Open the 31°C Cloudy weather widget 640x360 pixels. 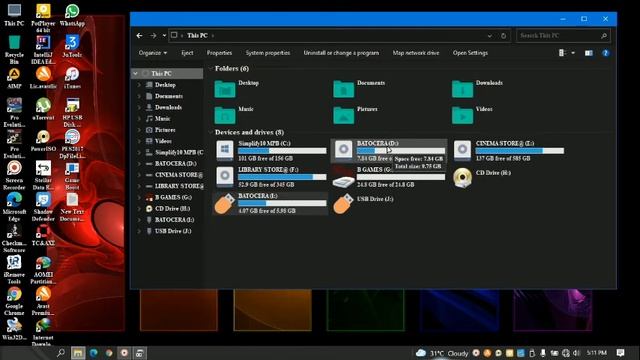[442, 353]
